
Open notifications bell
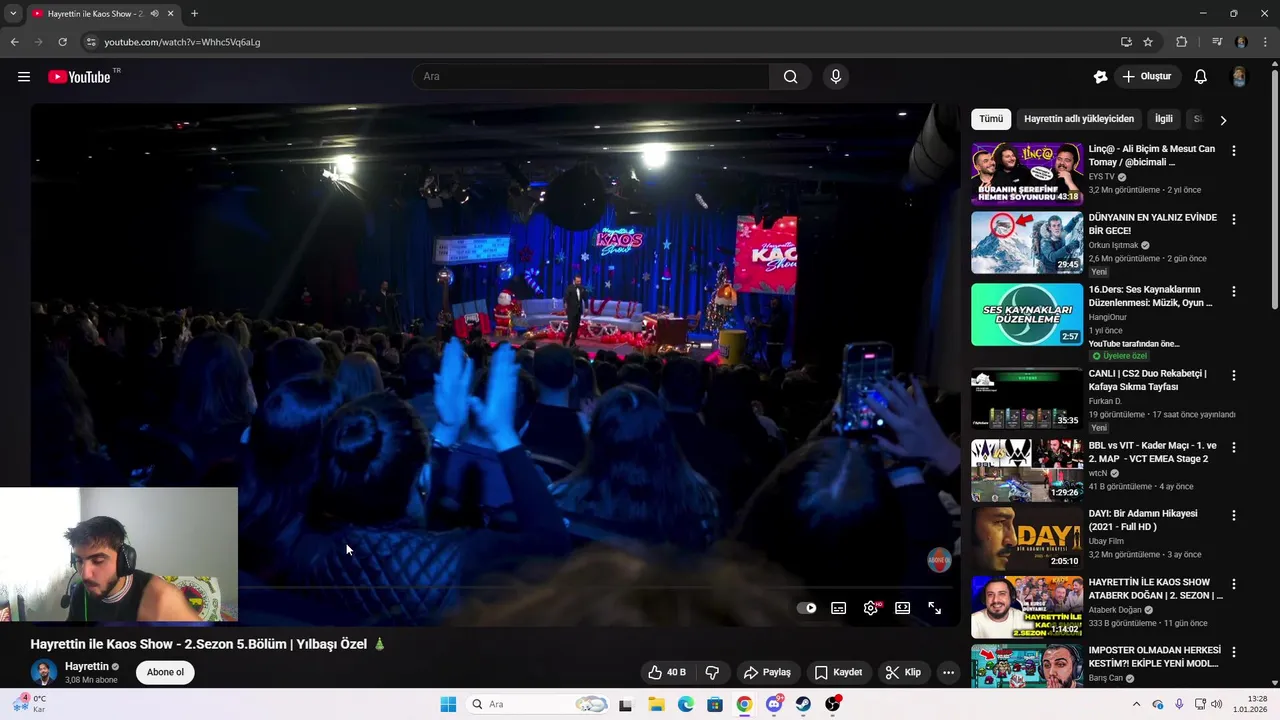(1201, 77)
